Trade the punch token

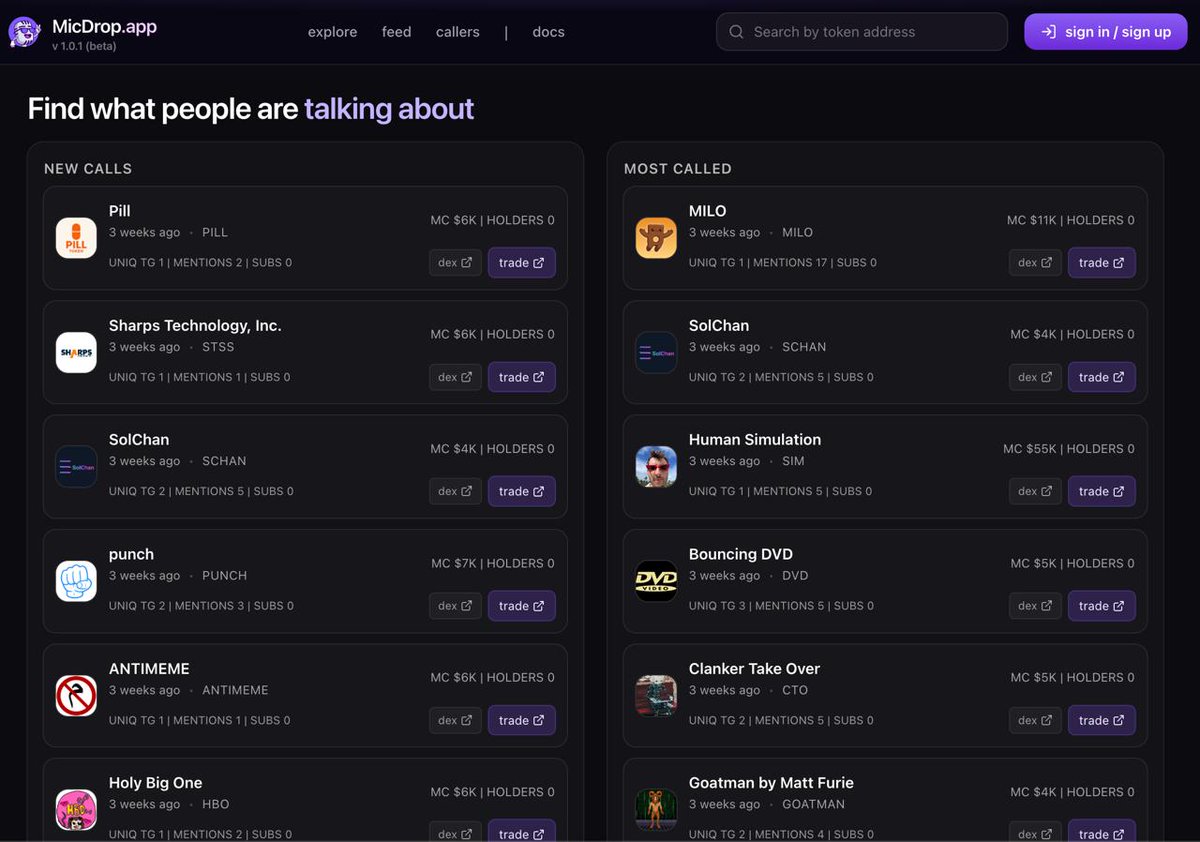click(522, 606)
